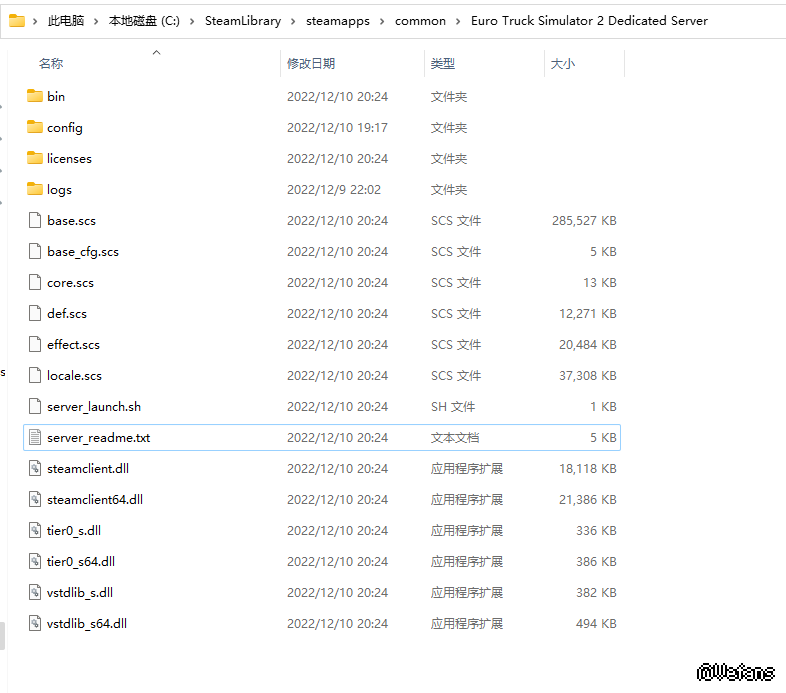Click the licenses folder icon
The width and height of the screenshot is (786, 693).
tap(35, 158)
